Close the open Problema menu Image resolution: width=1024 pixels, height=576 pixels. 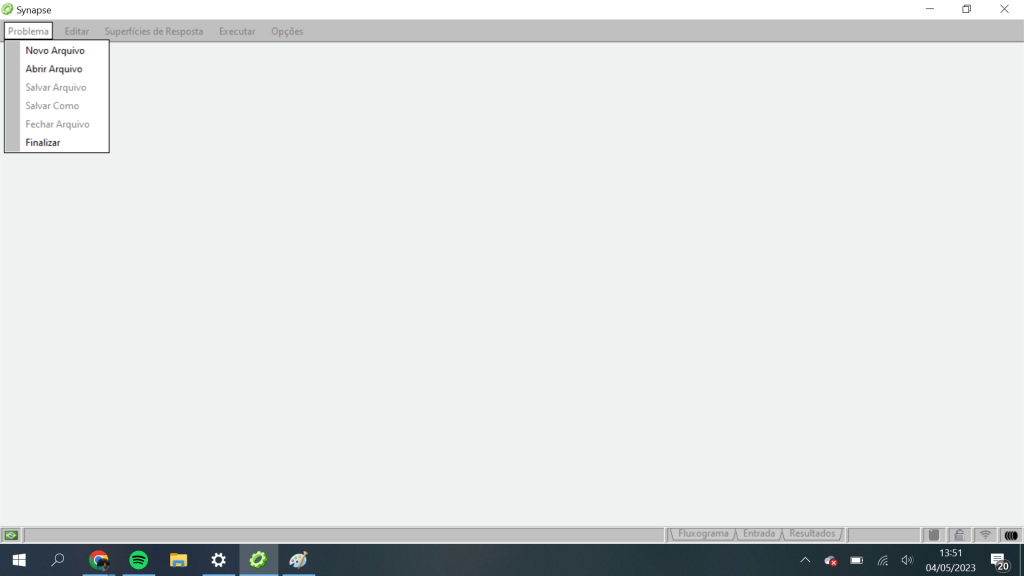[x=28, y=31]
